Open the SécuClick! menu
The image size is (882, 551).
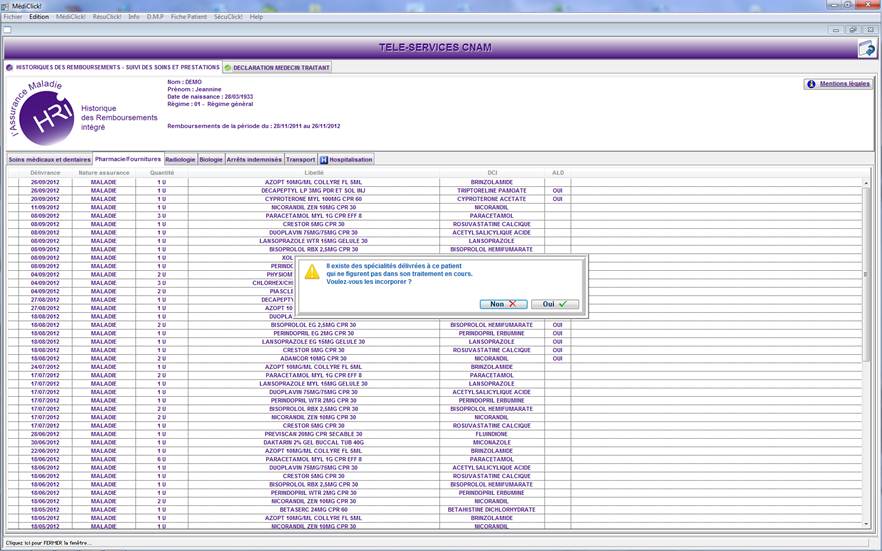[x=228, y=17]
